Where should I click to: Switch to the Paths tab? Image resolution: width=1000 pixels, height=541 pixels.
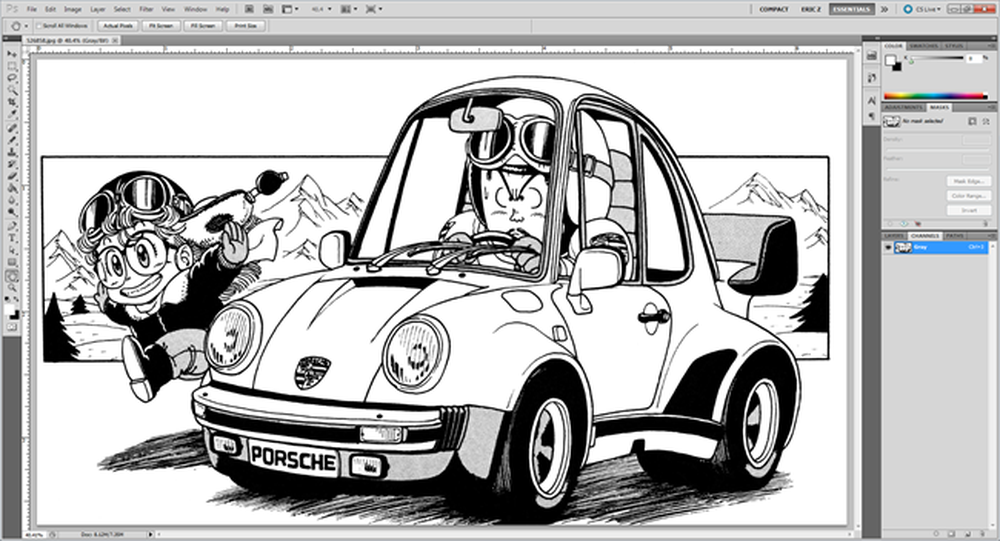(955, 235)
